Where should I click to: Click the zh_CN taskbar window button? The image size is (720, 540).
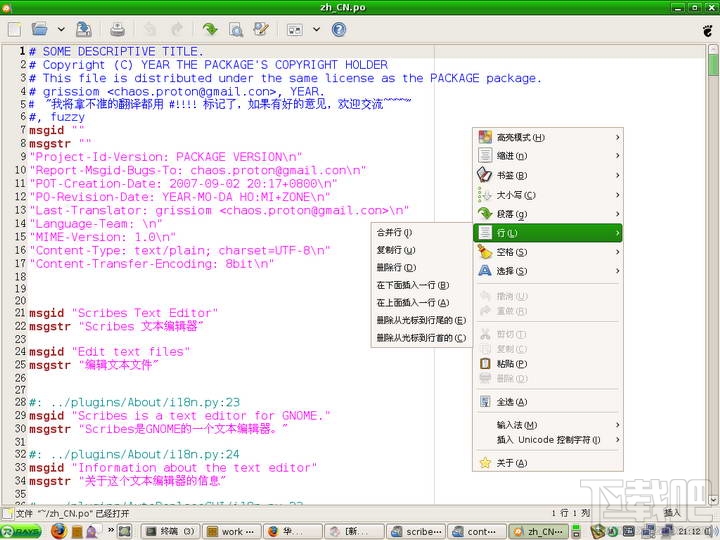pos(538,532)
